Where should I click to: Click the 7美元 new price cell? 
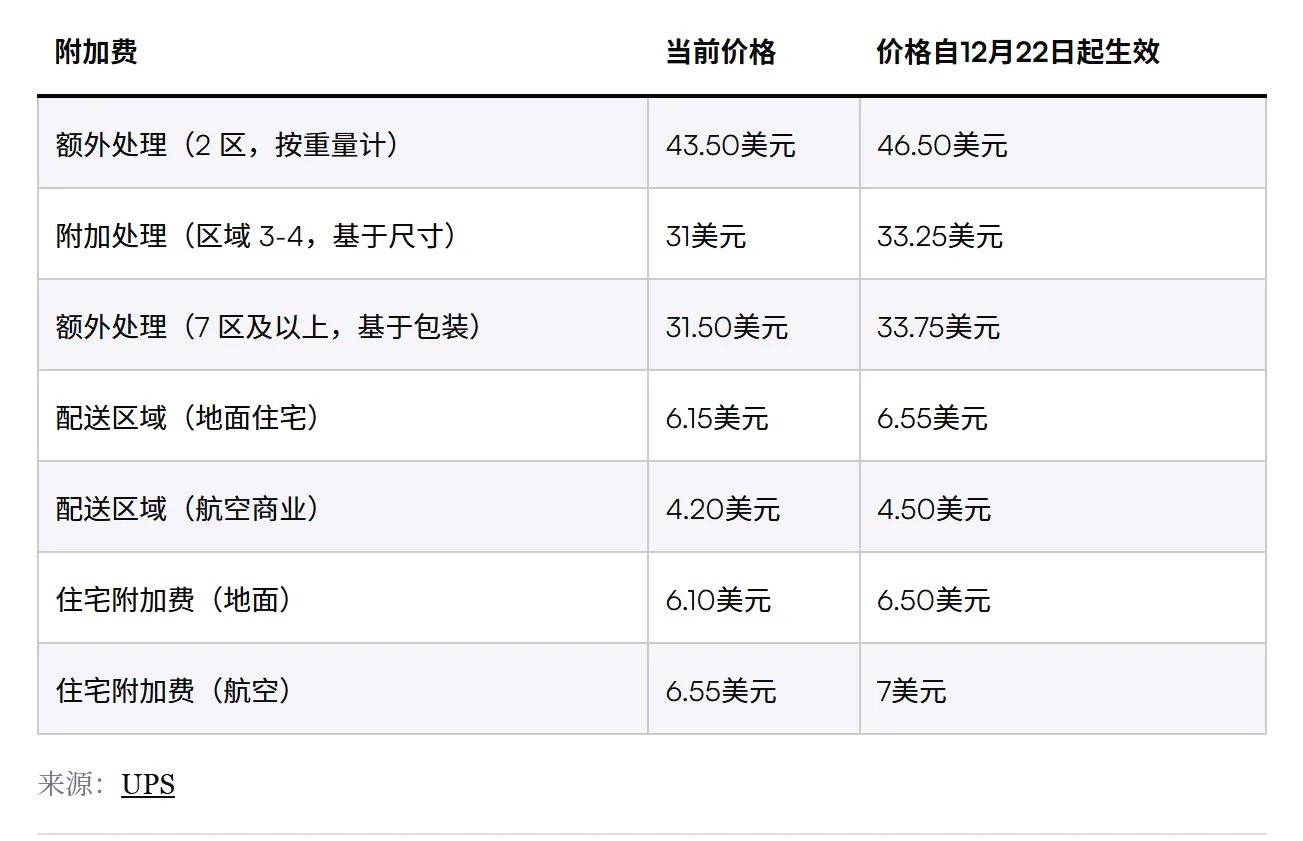pyautogui.click(x=911, y=692)
